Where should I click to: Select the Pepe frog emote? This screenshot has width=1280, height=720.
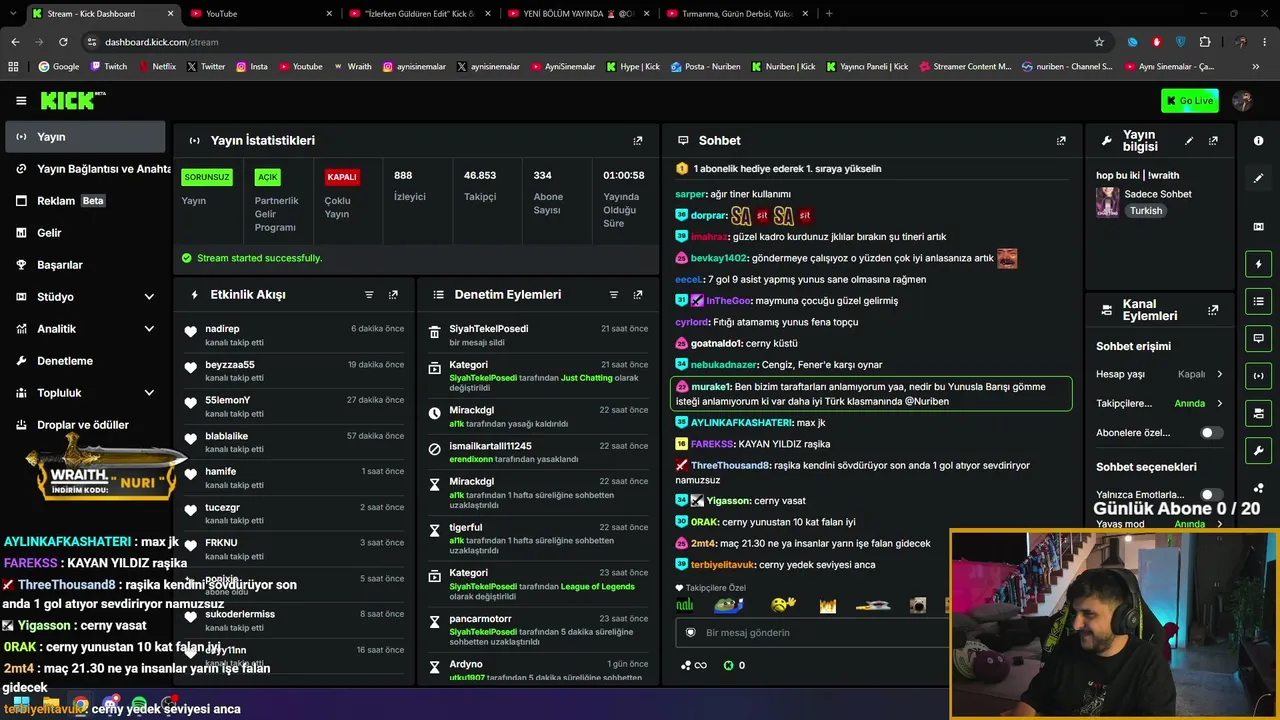pyautogui.click(x=729, y=605)
